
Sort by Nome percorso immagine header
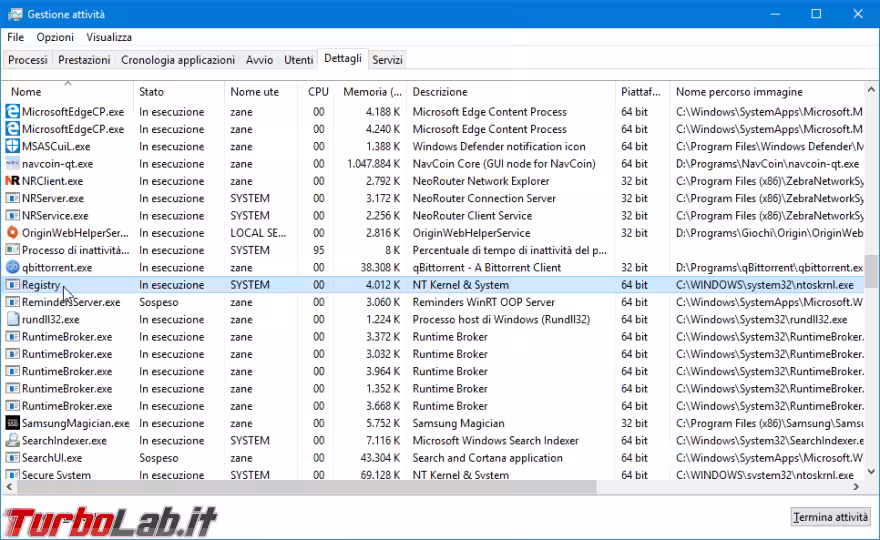[767, 91]
